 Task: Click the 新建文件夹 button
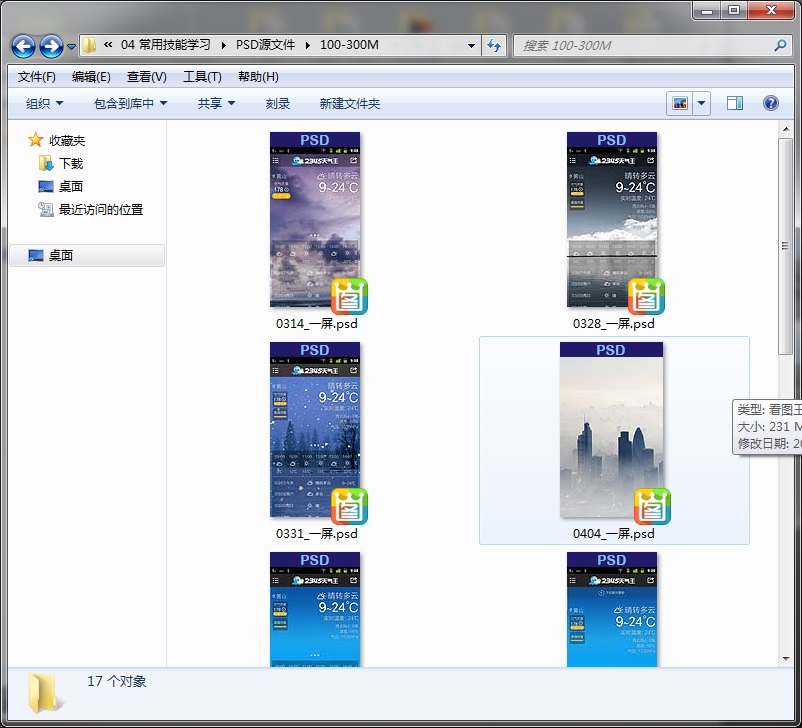(349, 104)
